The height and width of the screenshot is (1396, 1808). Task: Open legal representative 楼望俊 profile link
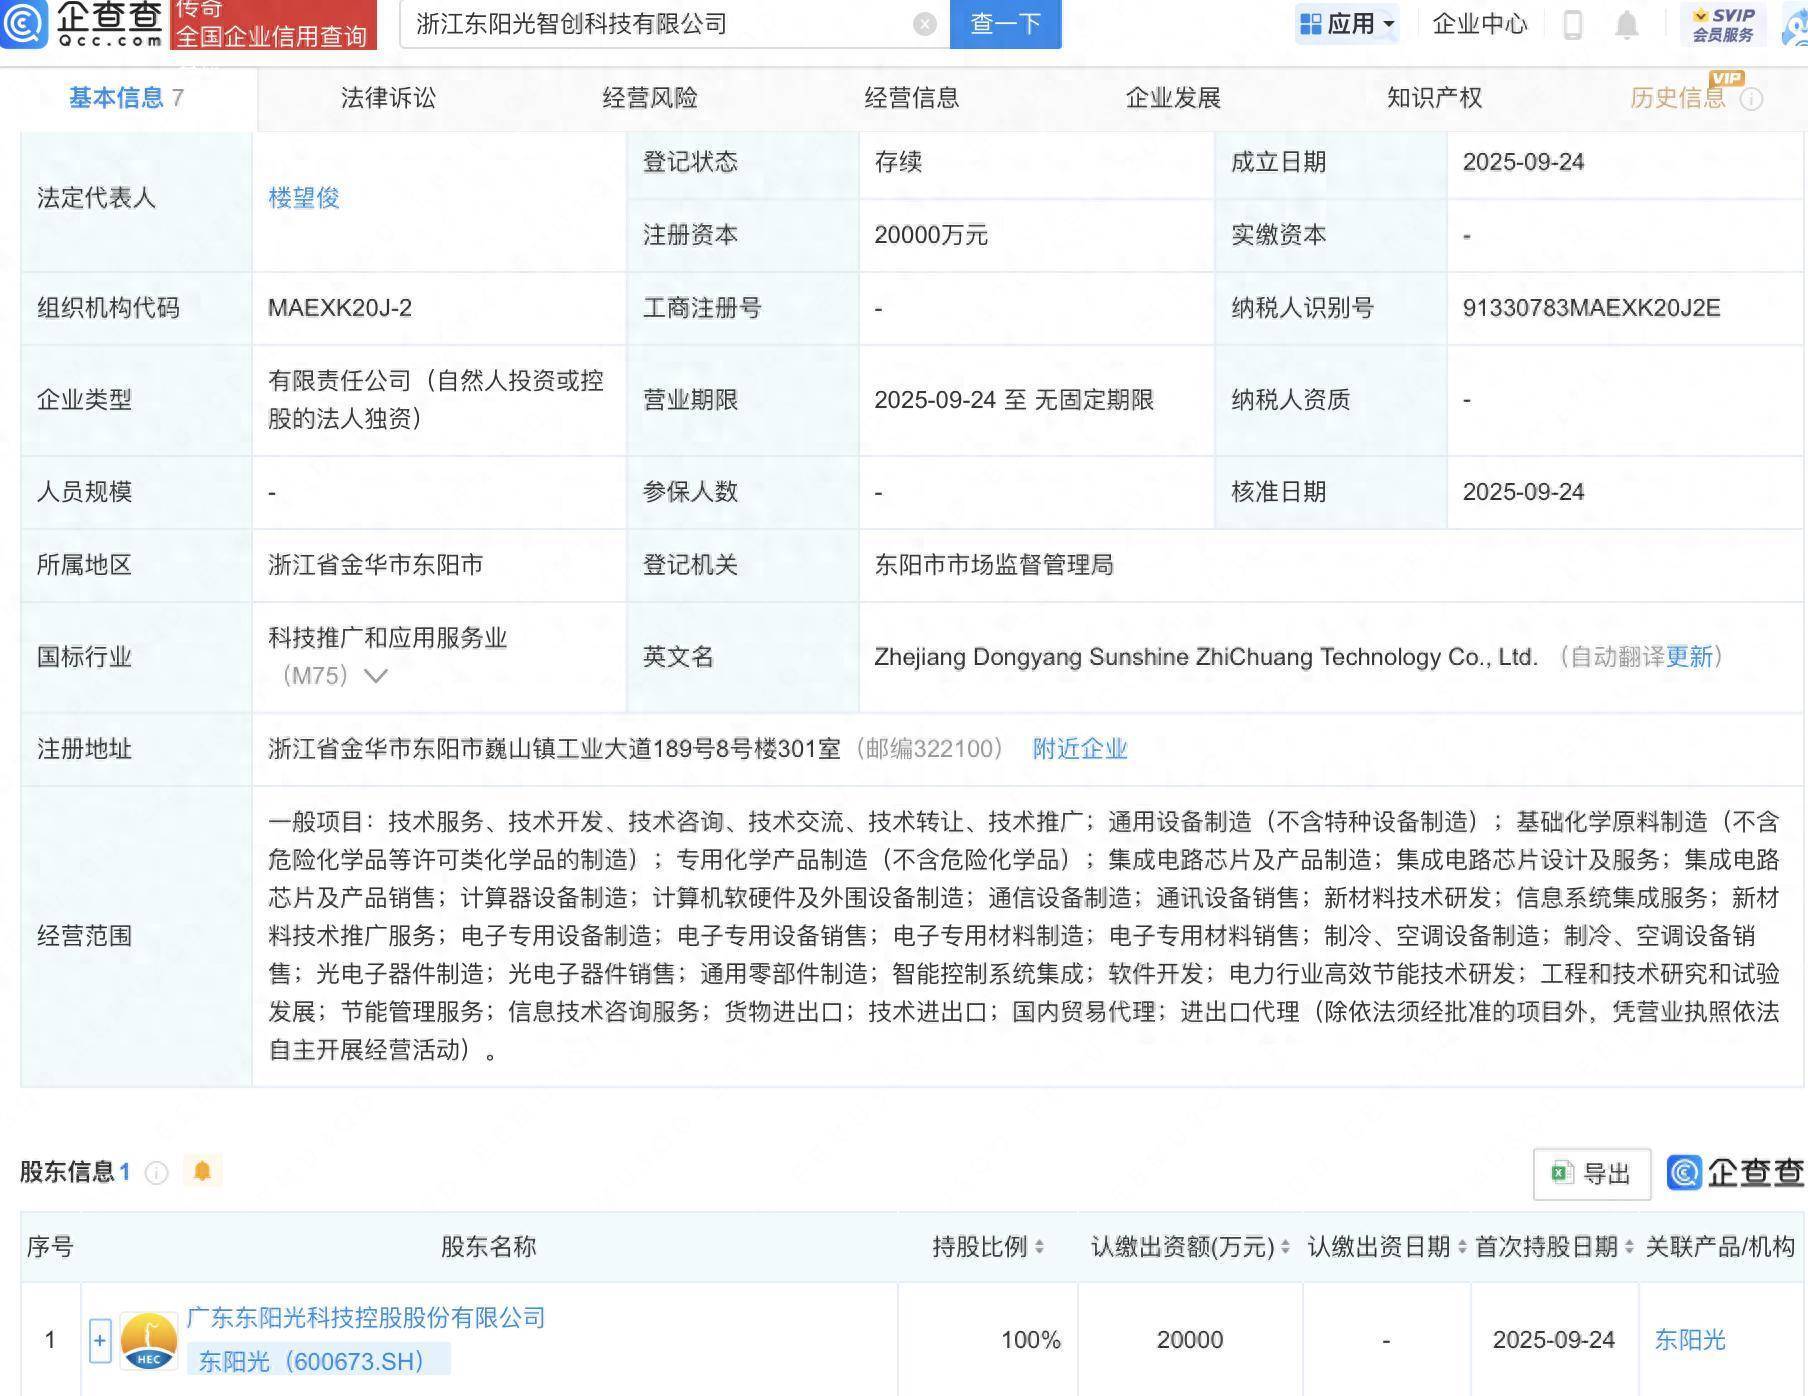[x=302, y=198]
